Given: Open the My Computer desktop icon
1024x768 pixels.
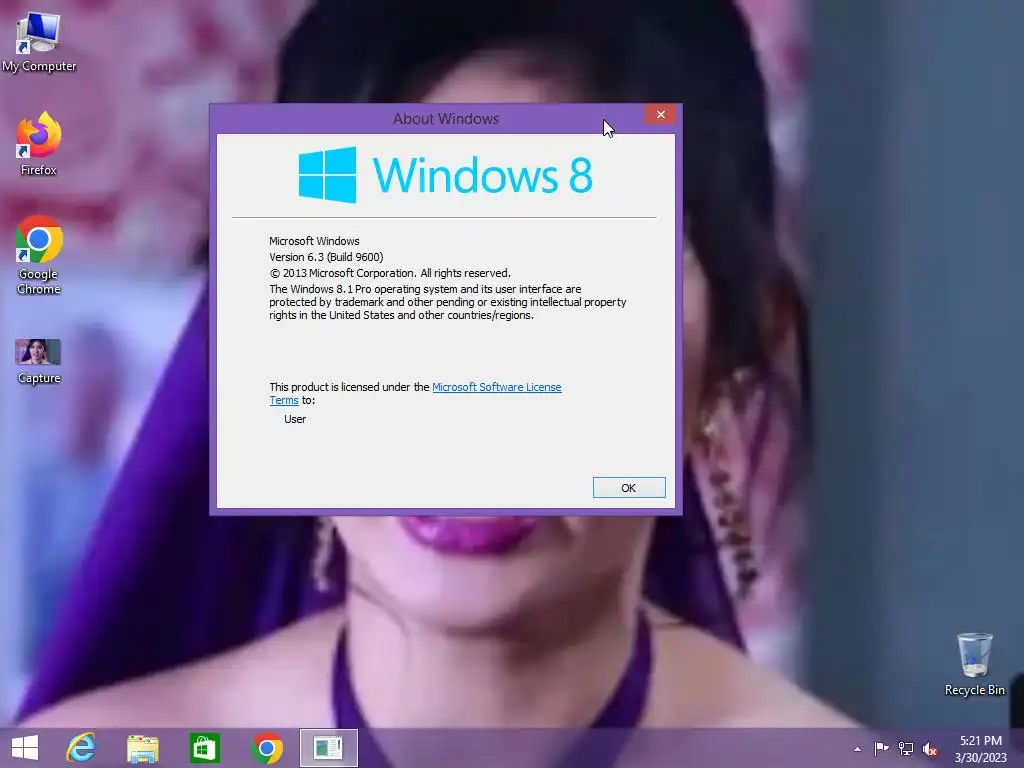Looking at the screenshot, I should (x=39, y=42).
